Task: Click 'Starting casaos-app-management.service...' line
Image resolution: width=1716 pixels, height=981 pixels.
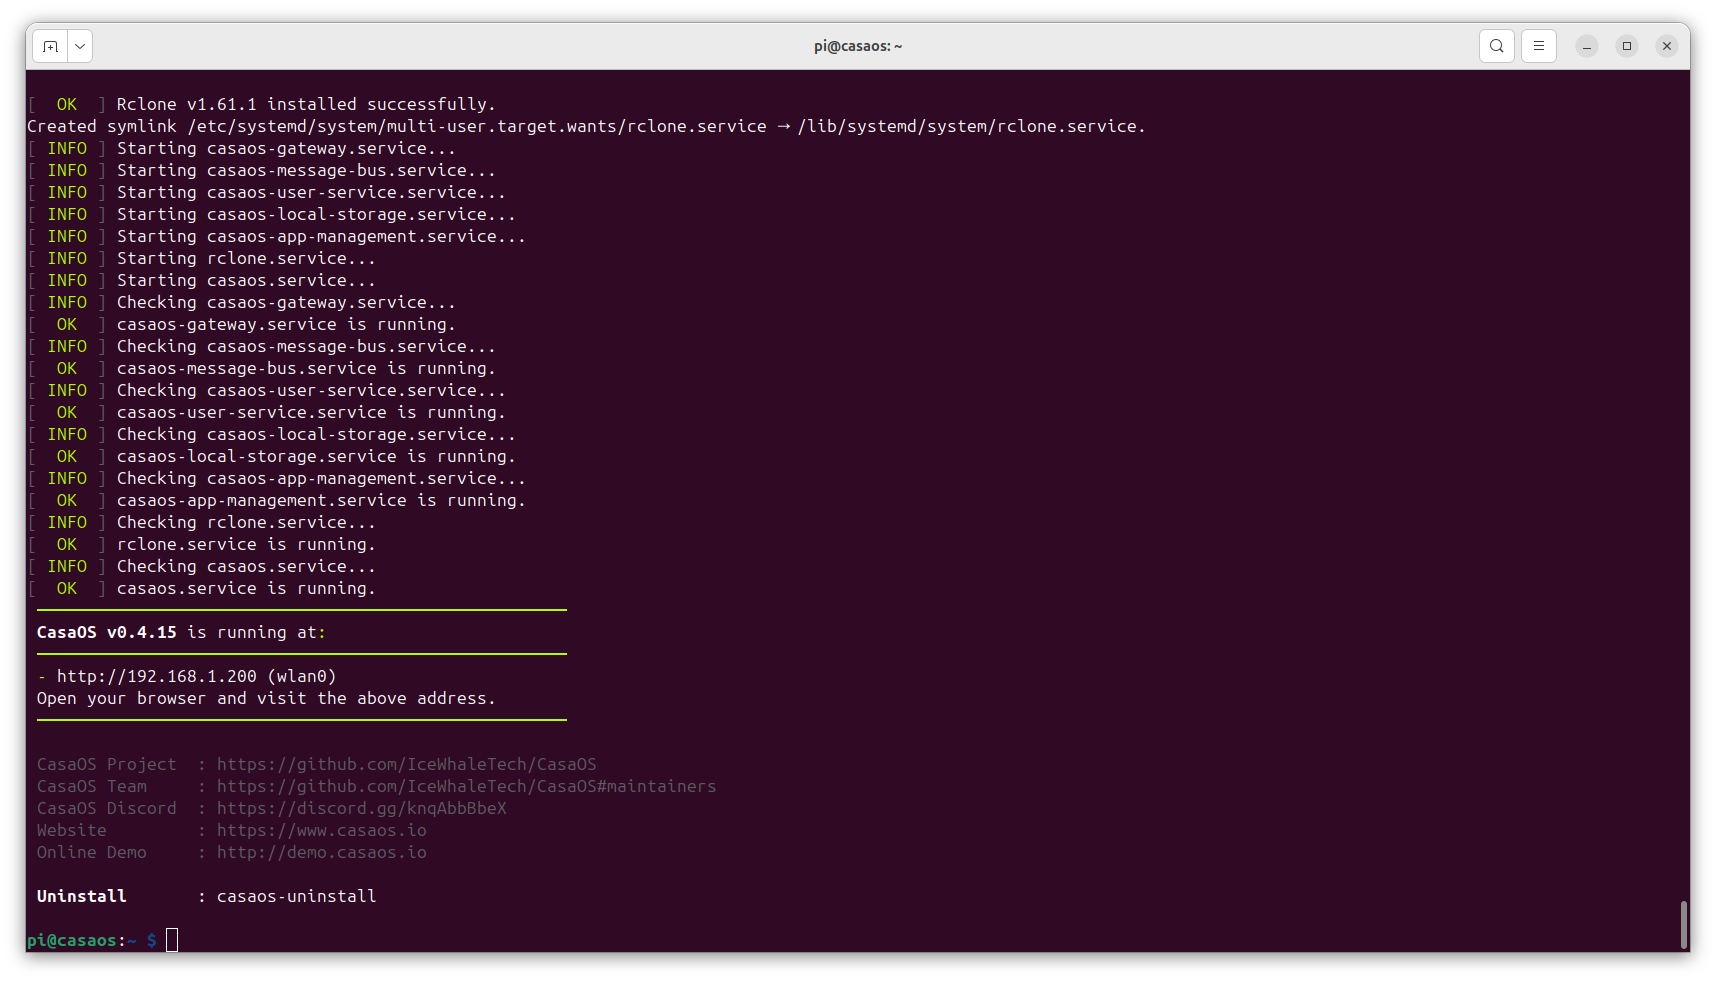Action: 321,237
